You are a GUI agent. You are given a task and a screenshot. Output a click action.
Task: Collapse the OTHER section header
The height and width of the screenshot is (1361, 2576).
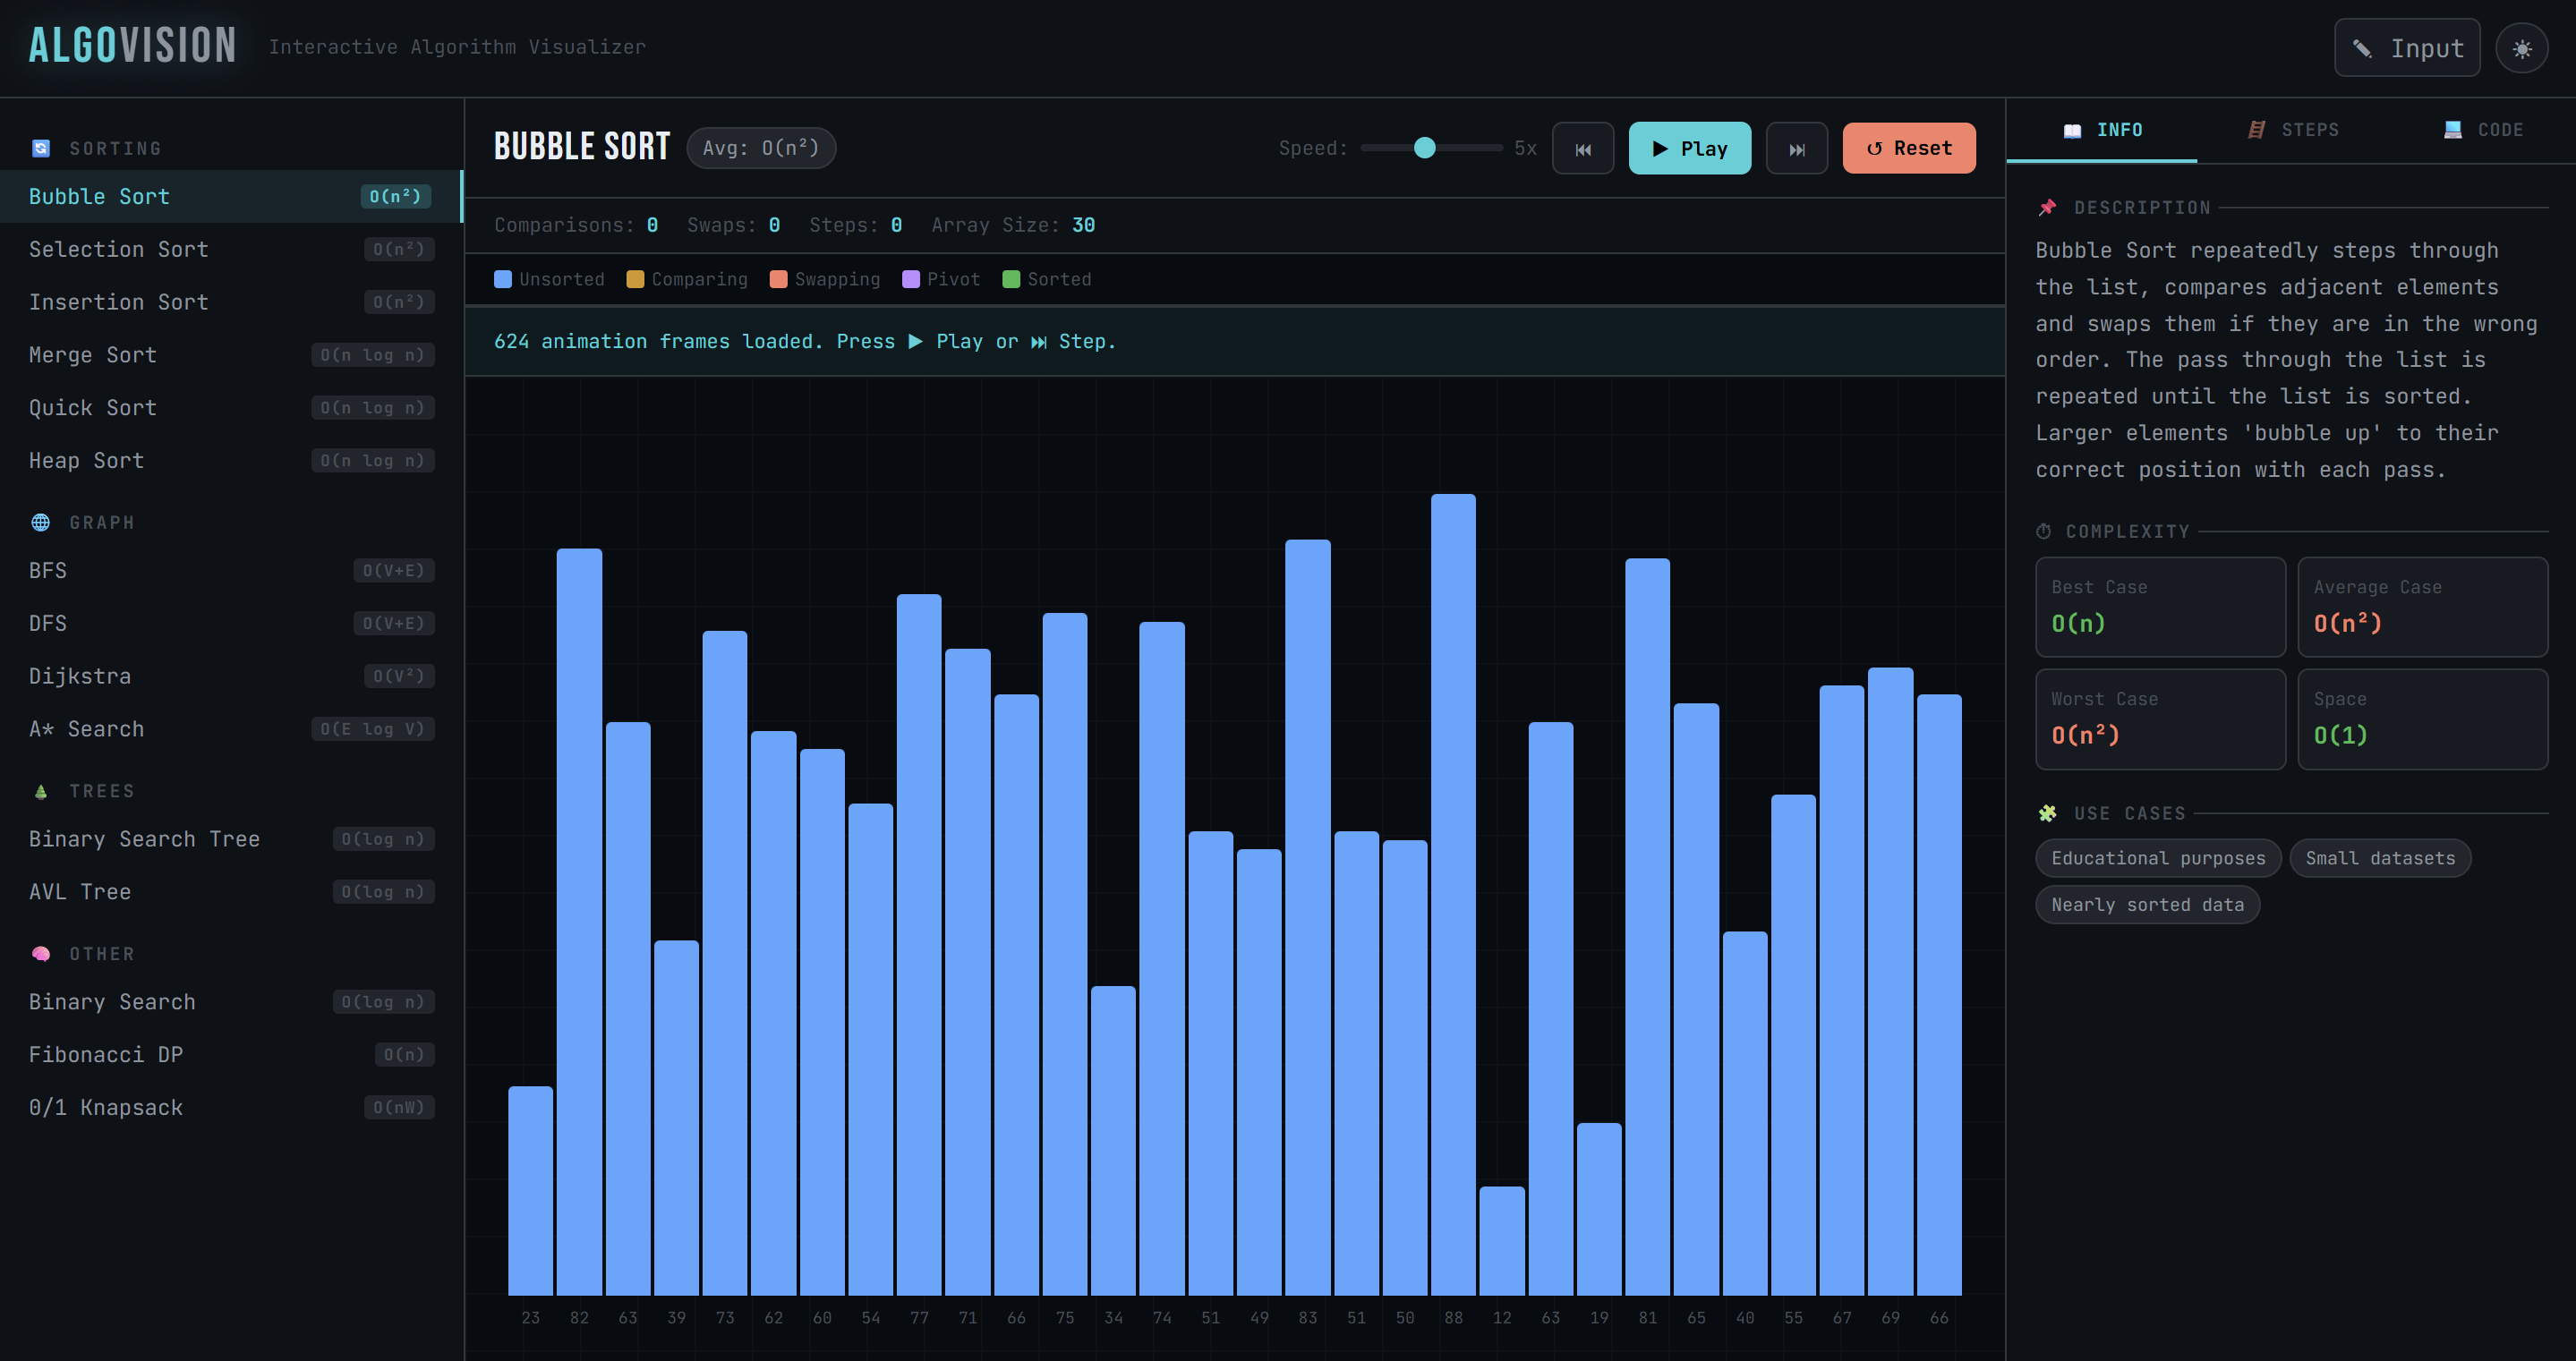tap(100, 953)
